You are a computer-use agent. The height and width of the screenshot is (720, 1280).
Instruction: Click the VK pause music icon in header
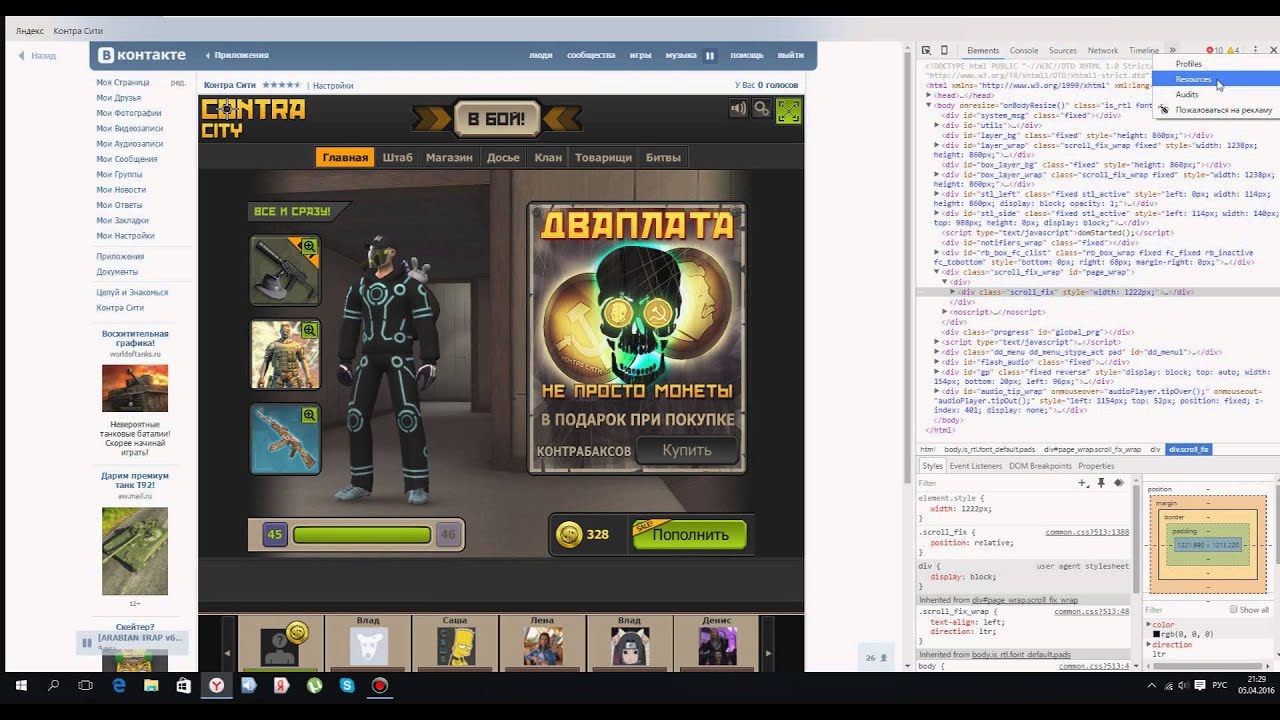[x=710, y=55]
